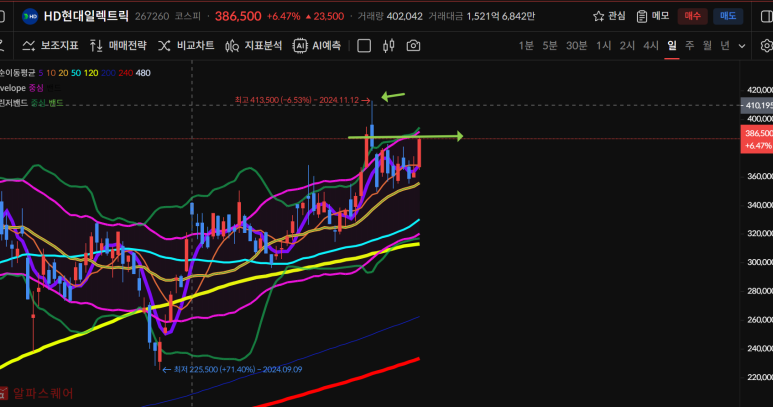The image size is (773, 407).
Task: Add stock to 관심 favorites star
Action: tap(609, 16)
